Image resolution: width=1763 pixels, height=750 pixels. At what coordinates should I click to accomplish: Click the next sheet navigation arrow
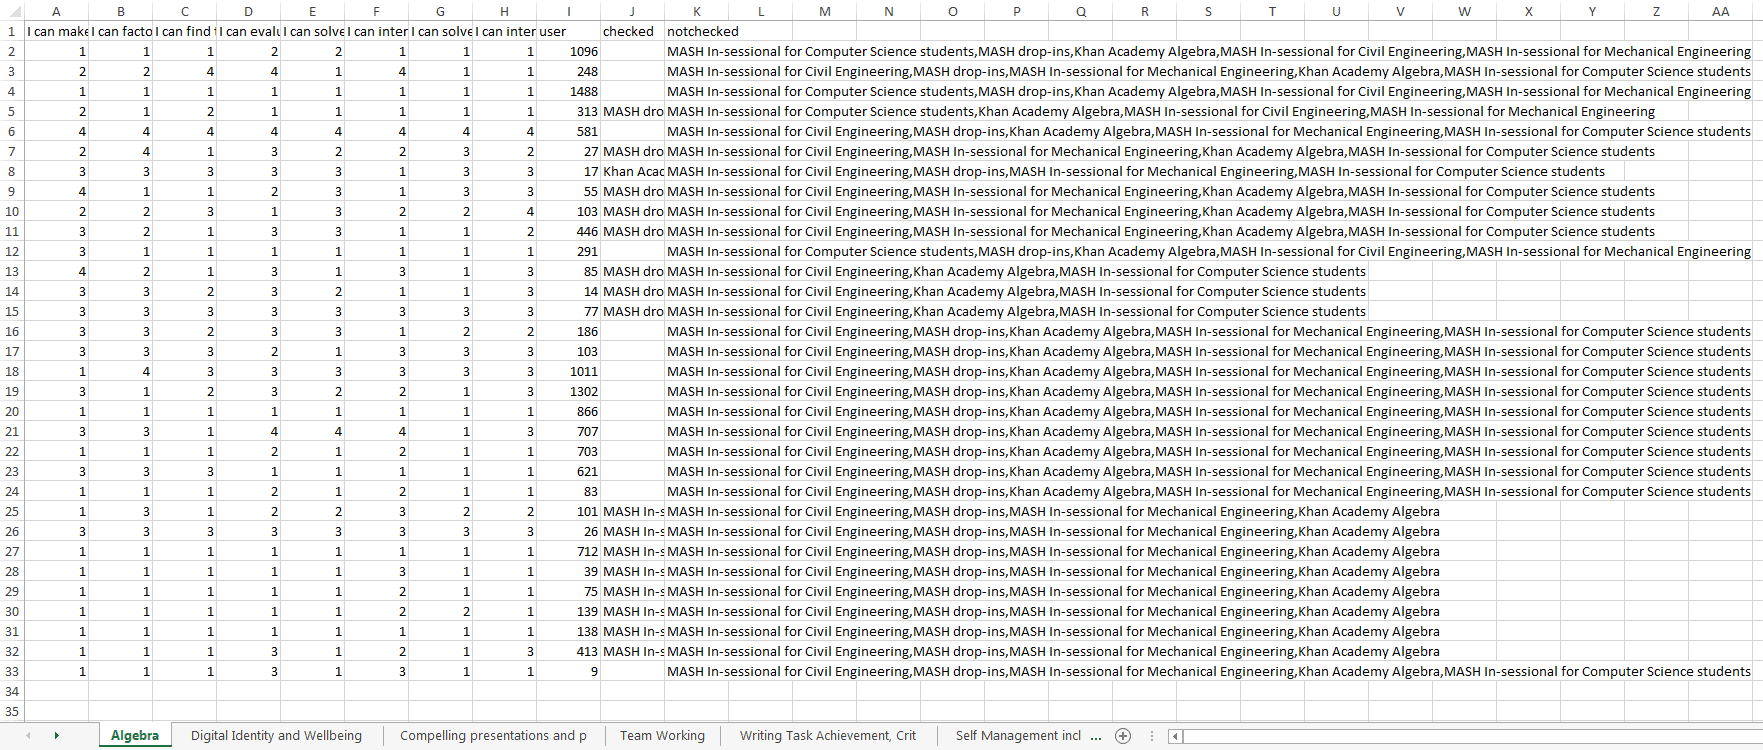pyautogui.click(x=56, y=736)
